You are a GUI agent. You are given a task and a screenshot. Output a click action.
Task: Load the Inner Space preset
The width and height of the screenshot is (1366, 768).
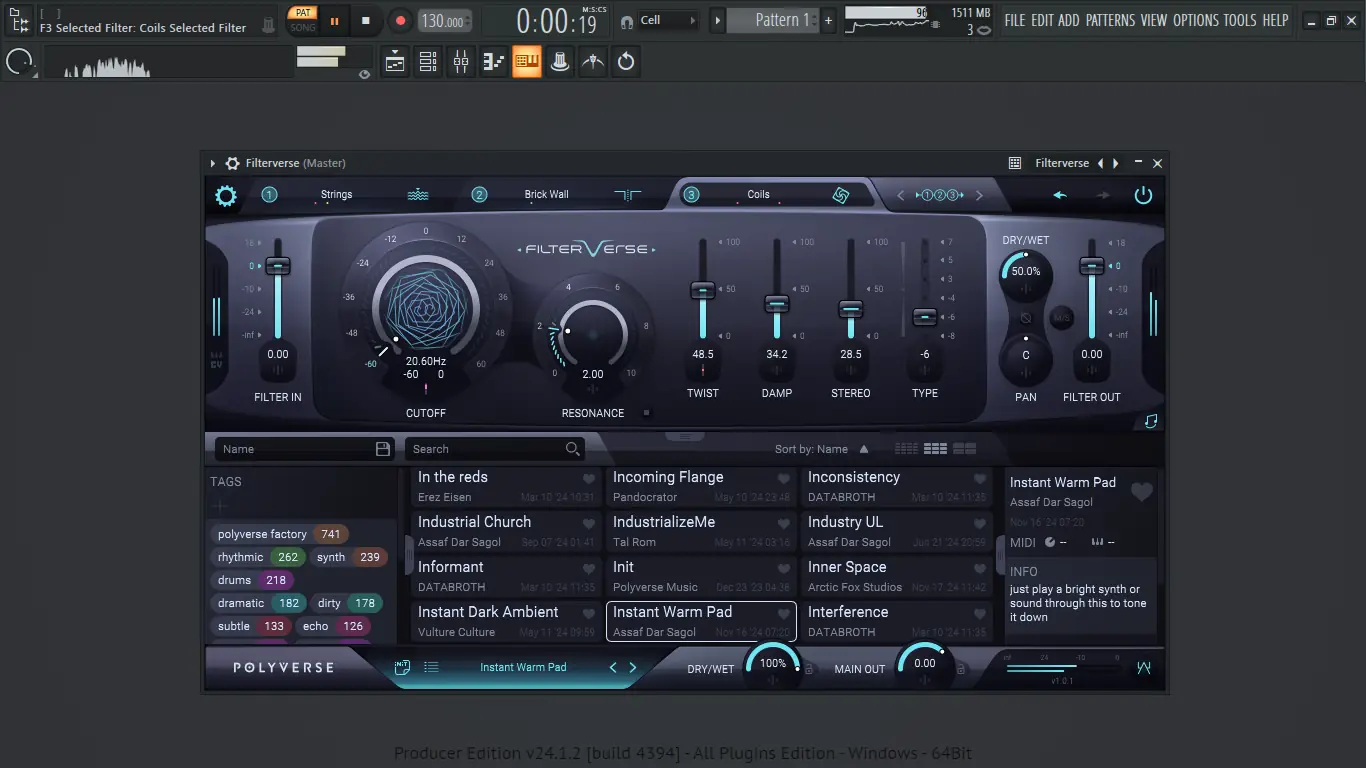click(x=896, y=576)
